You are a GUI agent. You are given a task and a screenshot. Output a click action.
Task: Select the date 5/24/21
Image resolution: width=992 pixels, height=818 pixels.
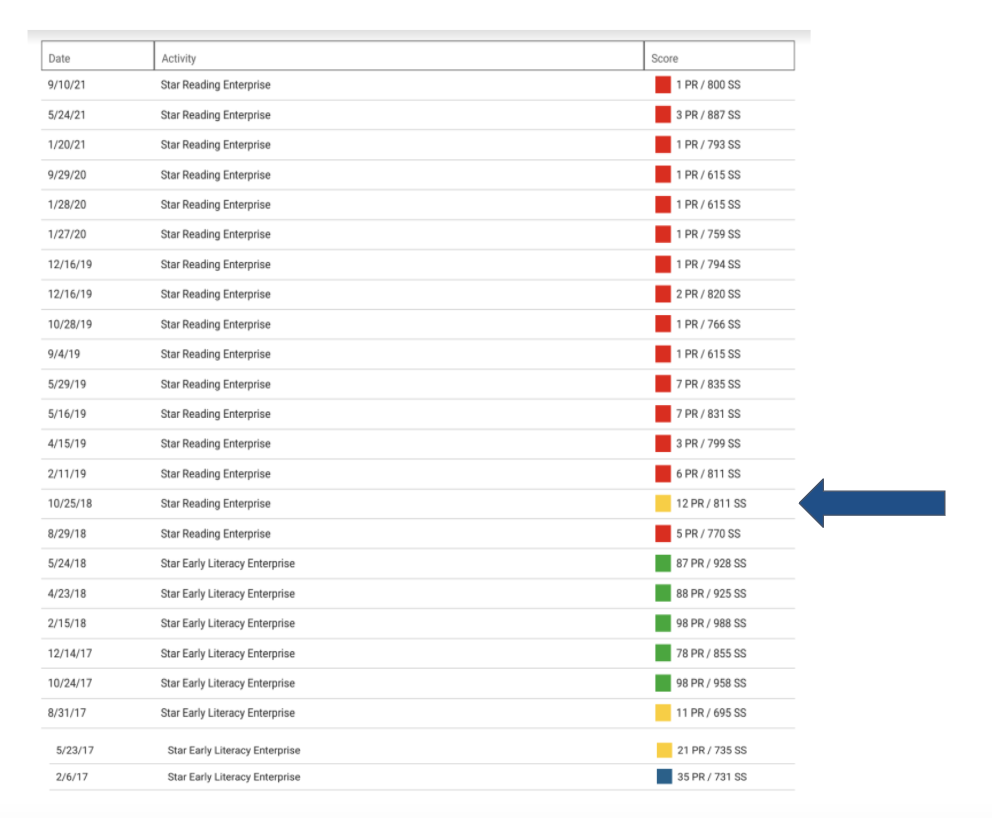66,115
